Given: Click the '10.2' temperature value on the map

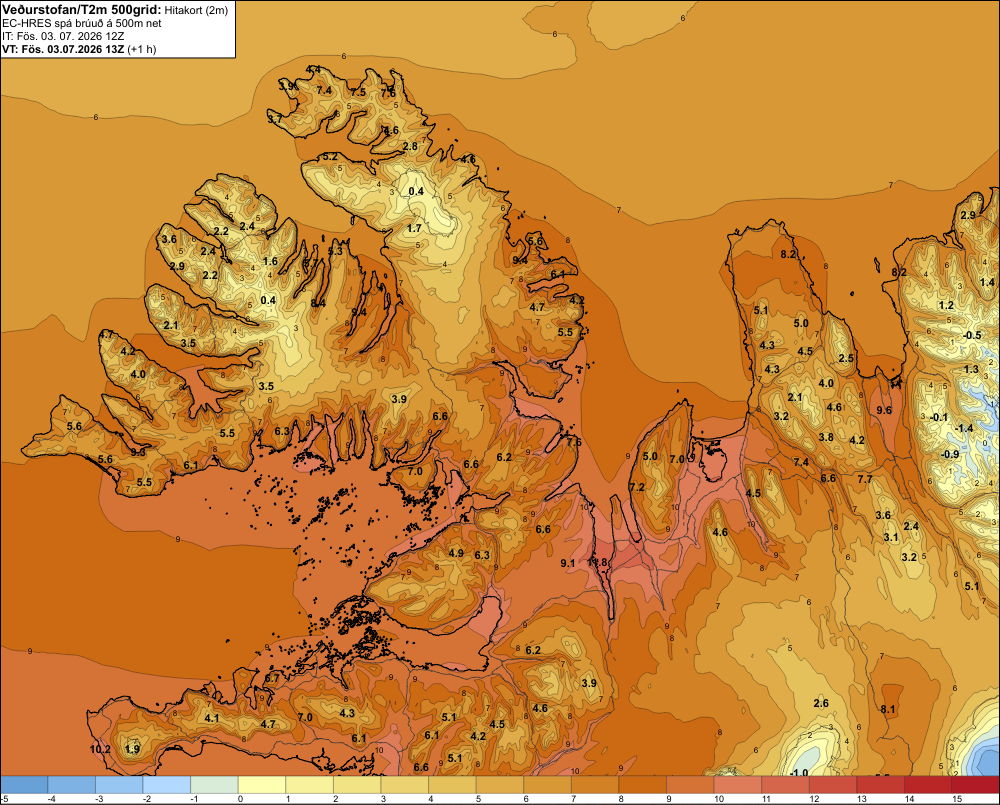Looking at the screenshot, I should (100, 749).
